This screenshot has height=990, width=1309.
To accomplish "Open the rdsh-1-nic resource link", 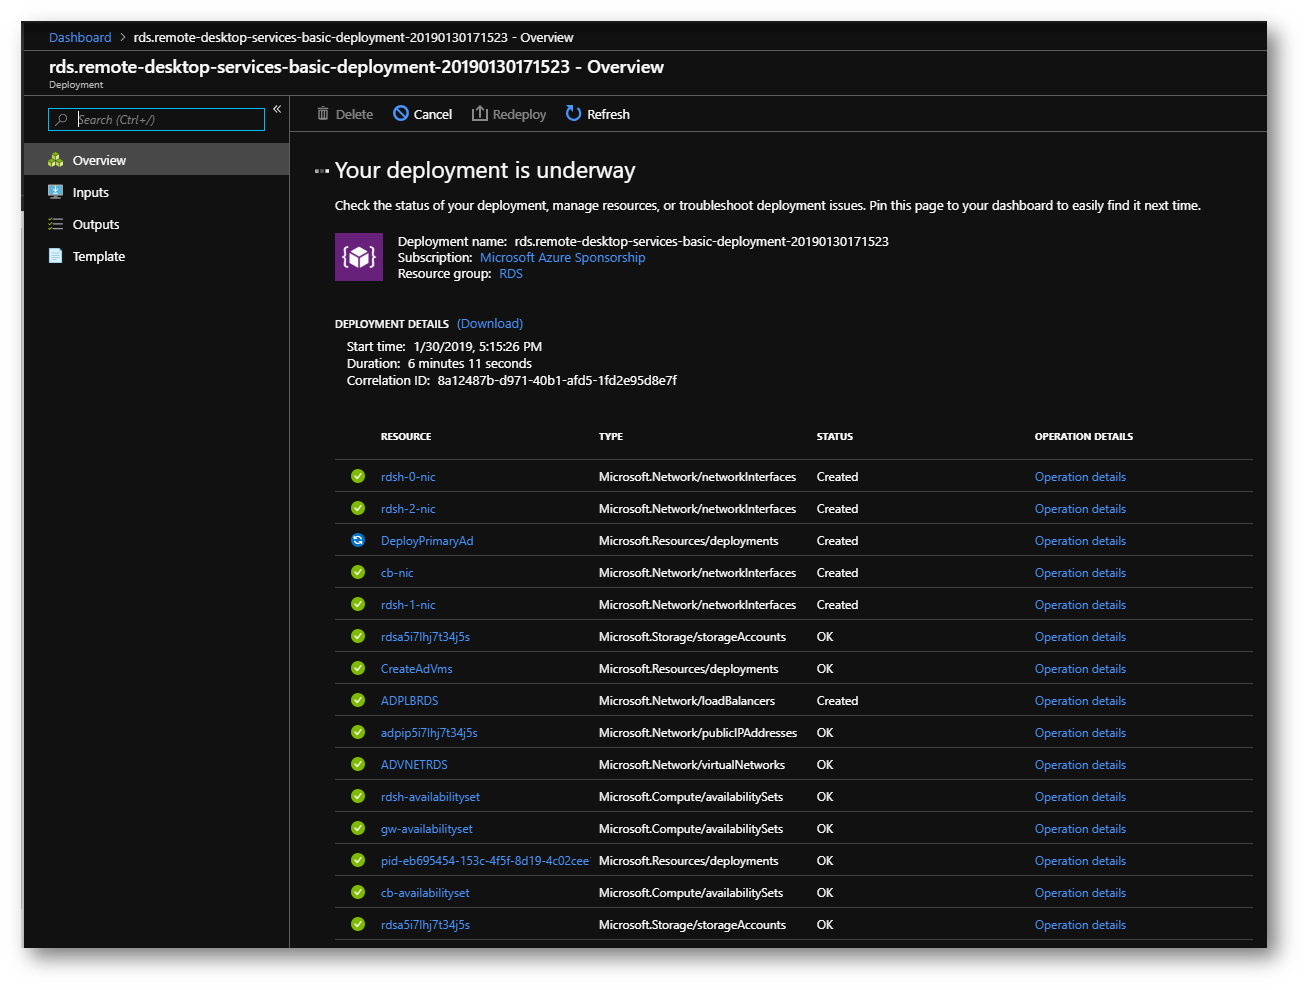I will [408, 605].
